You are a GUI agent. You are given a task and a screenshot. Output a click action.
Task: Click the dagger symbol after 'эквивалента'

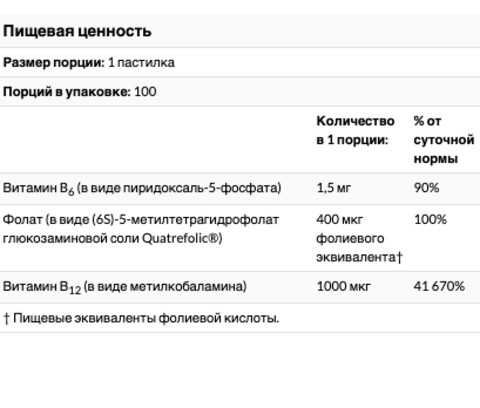click(x=400, y=257)
